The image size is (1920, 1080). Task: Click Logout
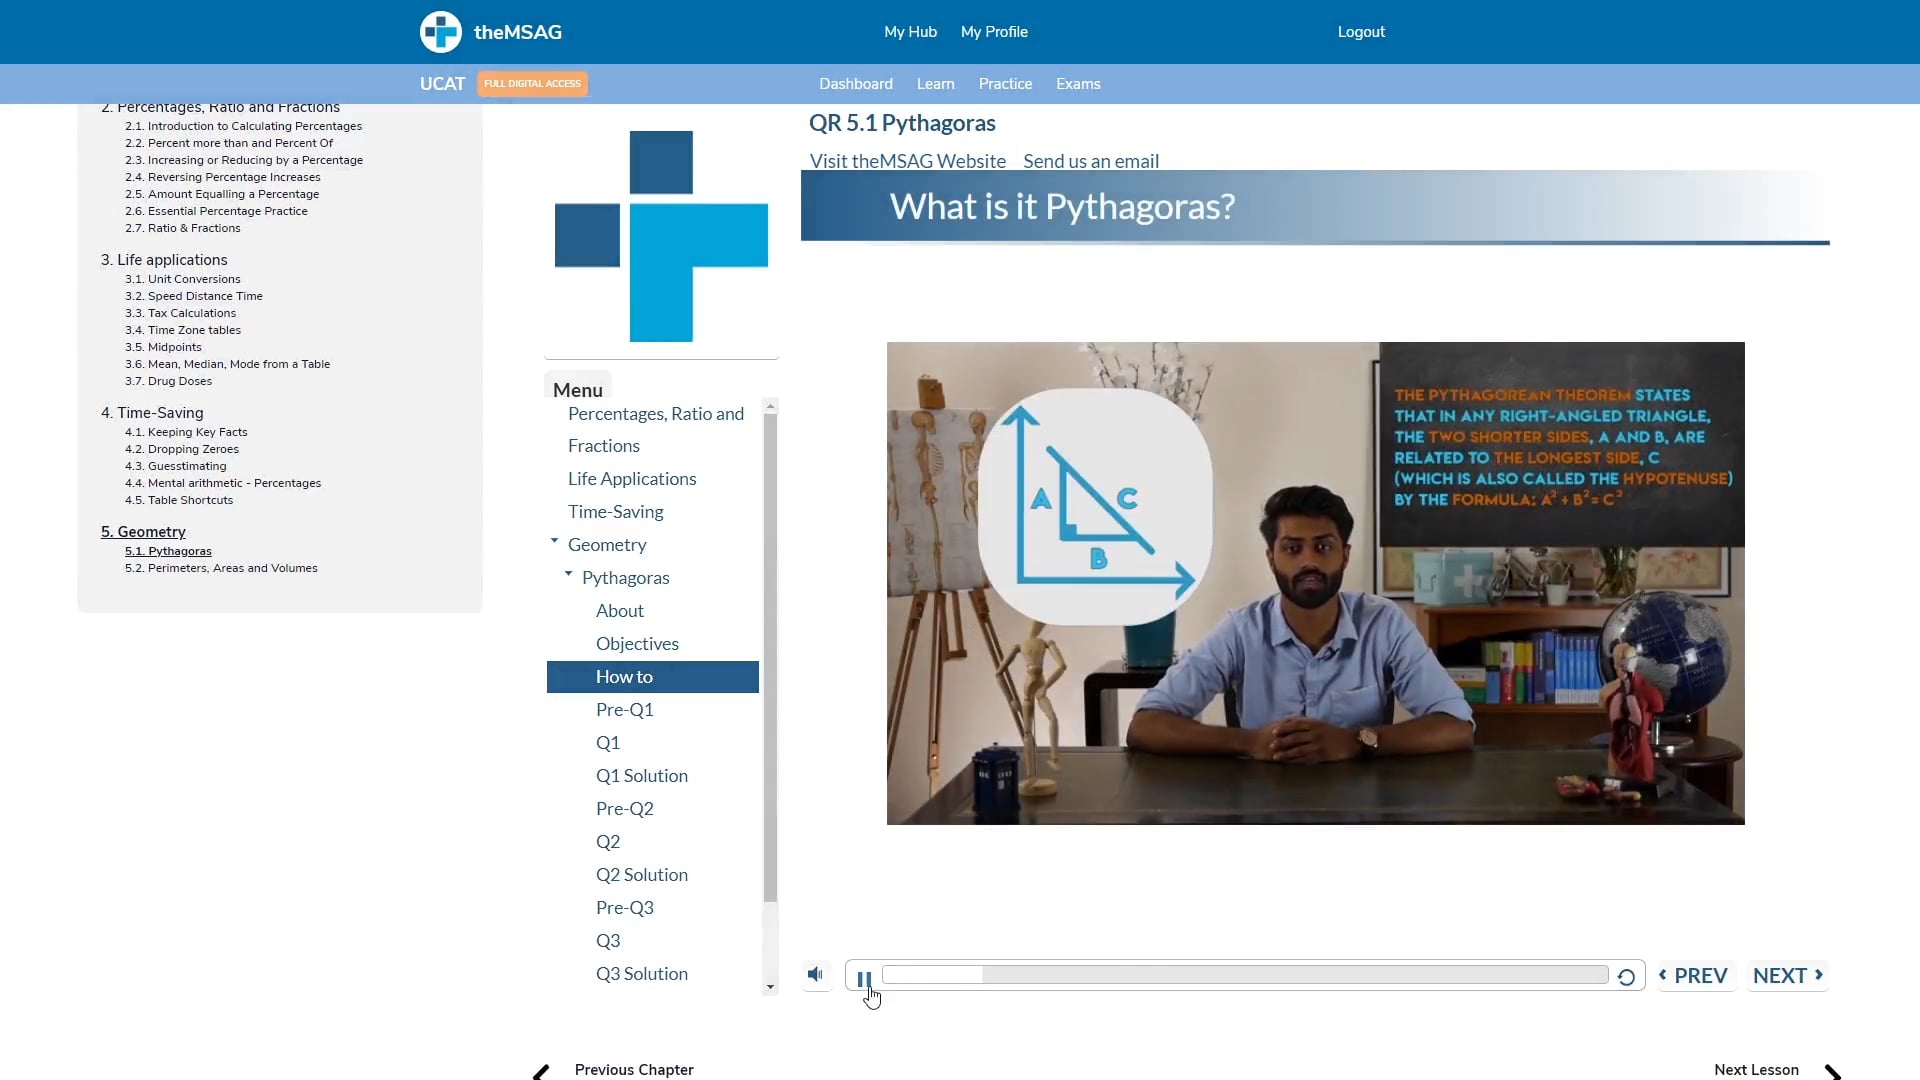[x=1361, y=31]
